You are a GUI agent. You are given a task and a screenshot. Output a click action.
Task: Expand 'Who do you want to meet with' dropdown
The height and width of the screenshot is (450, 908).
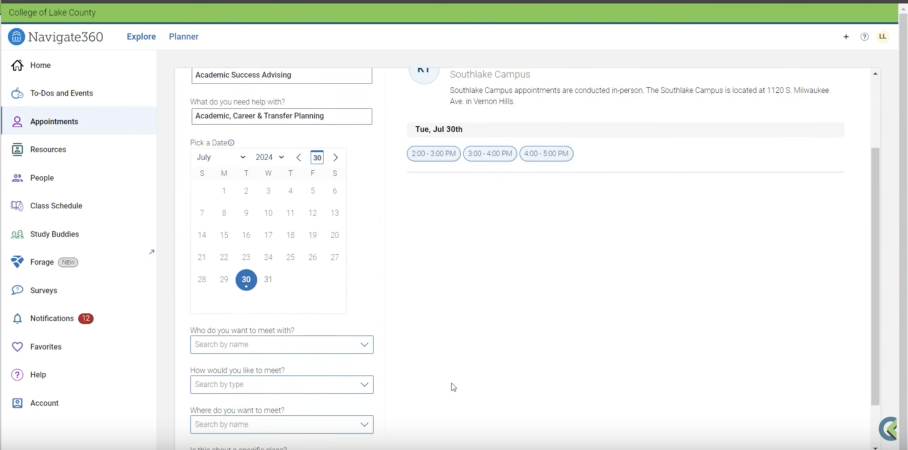(x=281, y=345)
